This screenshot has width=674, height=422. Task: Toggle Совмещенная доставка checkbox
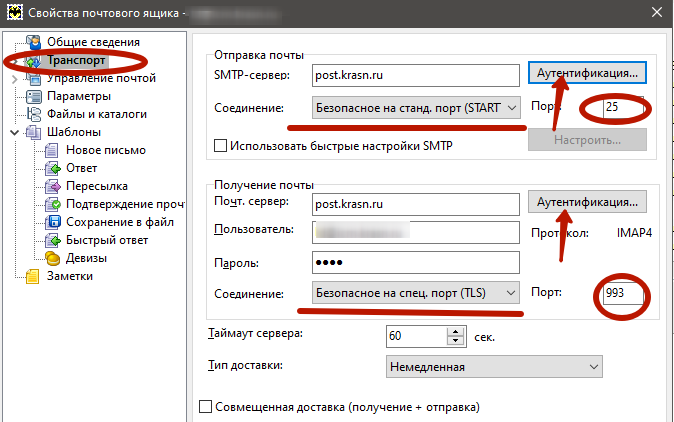point(207,407)
